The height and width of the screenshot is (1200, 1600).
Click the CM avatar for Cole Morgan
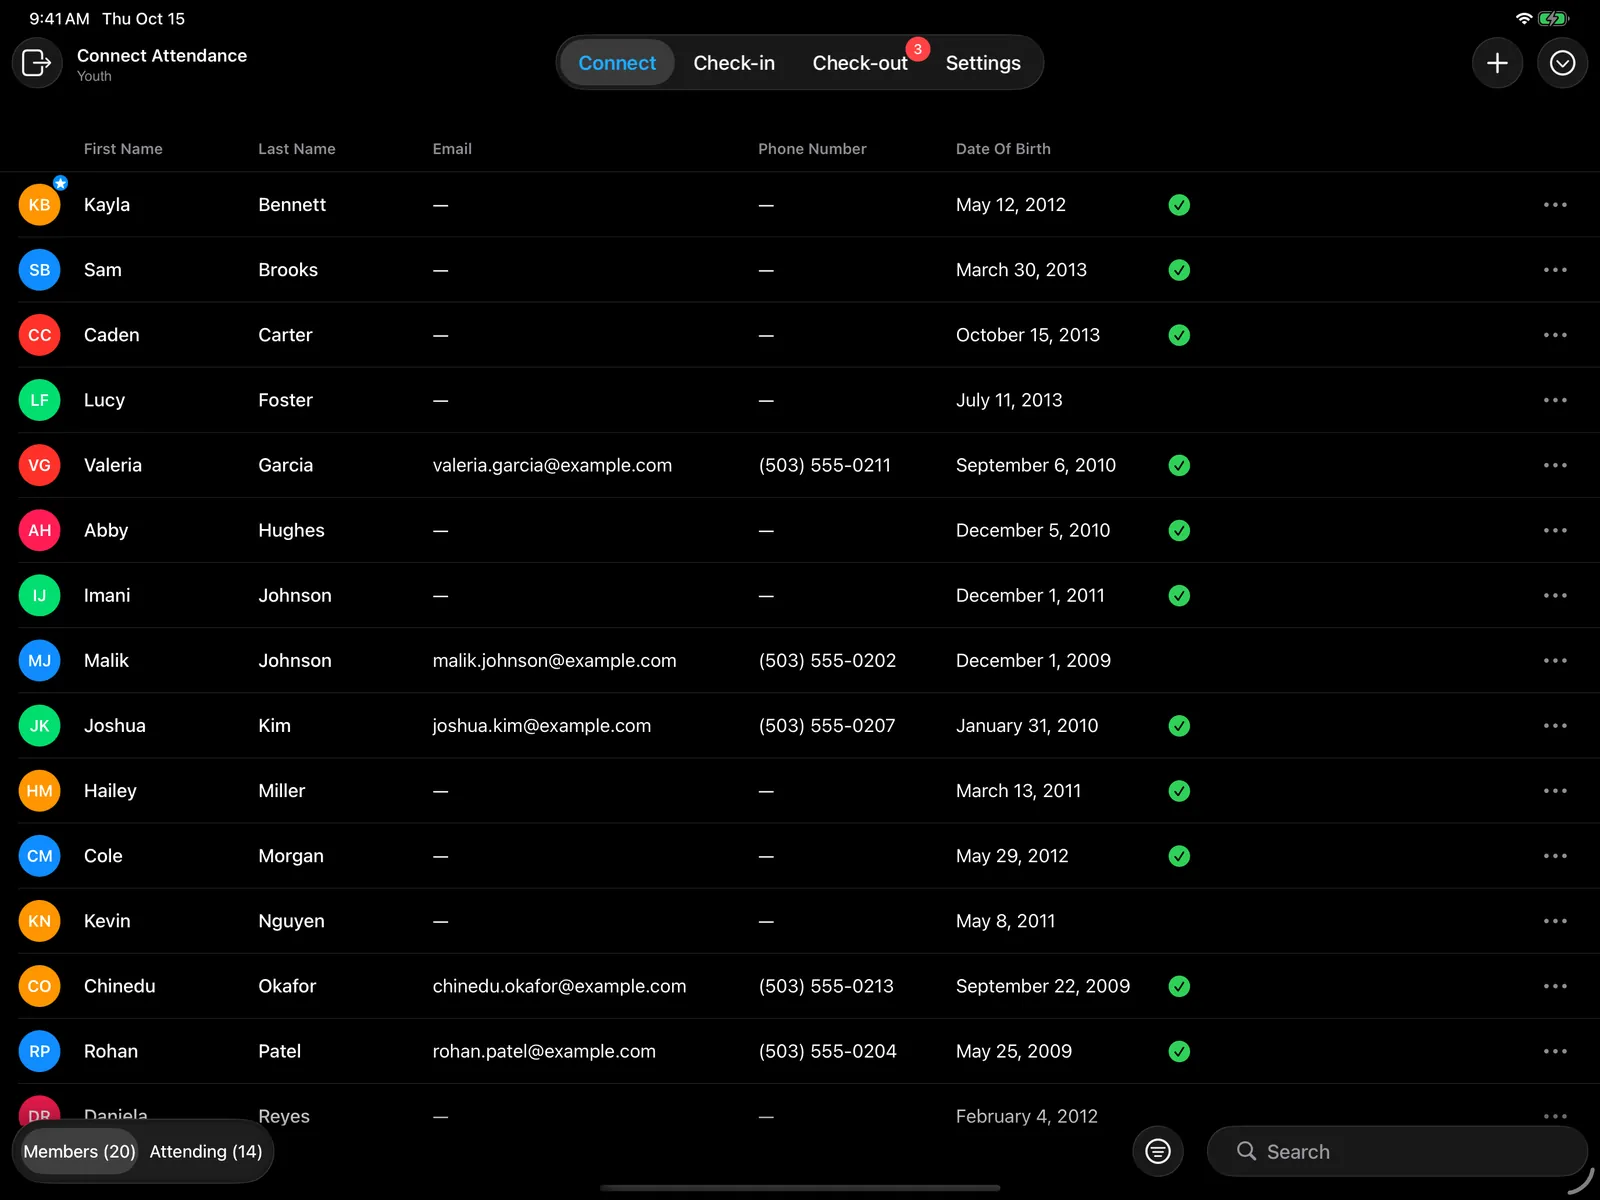point(40,856)
